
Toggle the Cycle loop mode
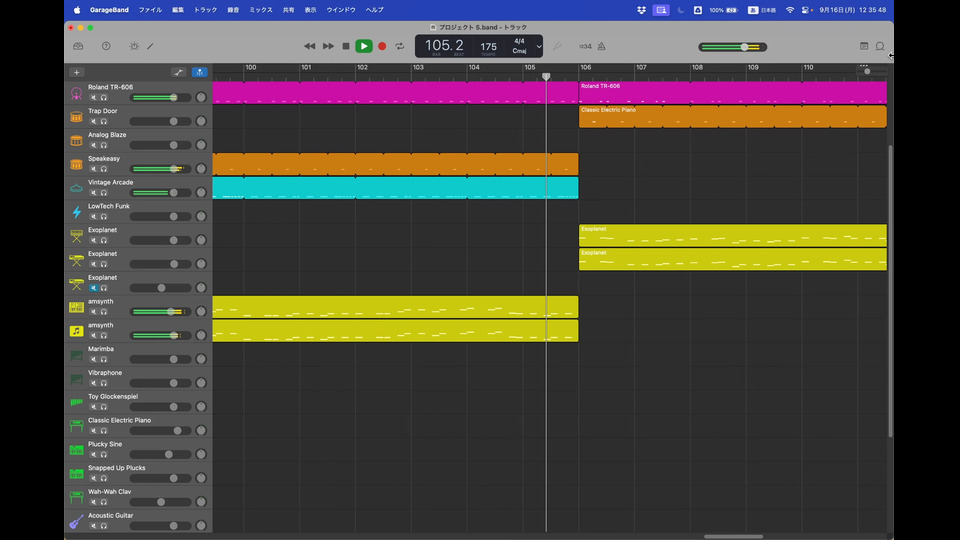(400, 46)
